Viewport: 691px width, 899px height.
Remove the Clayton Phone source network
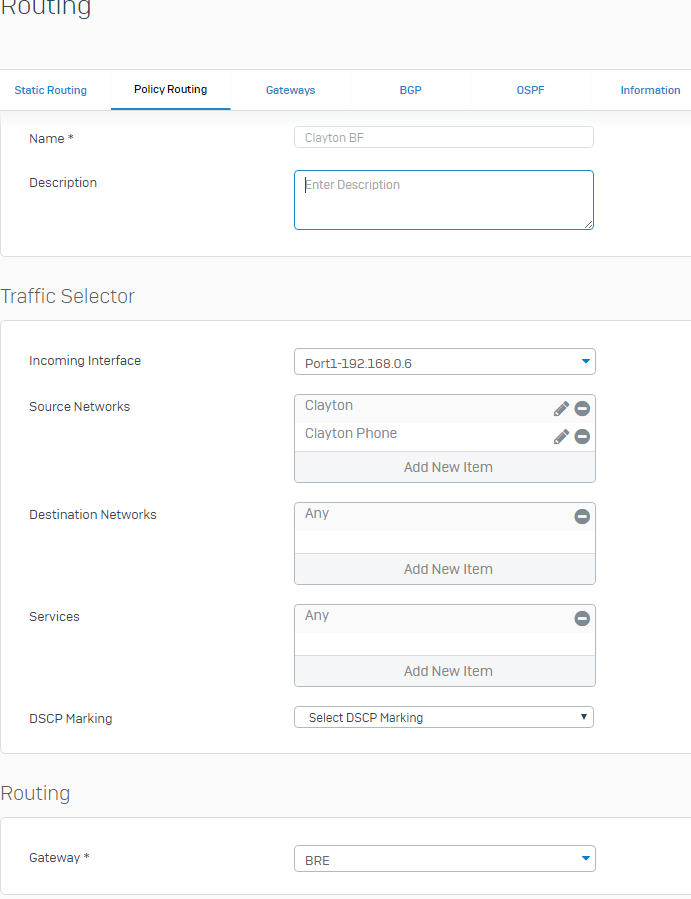pyautogui.click(x=582, y=436)
